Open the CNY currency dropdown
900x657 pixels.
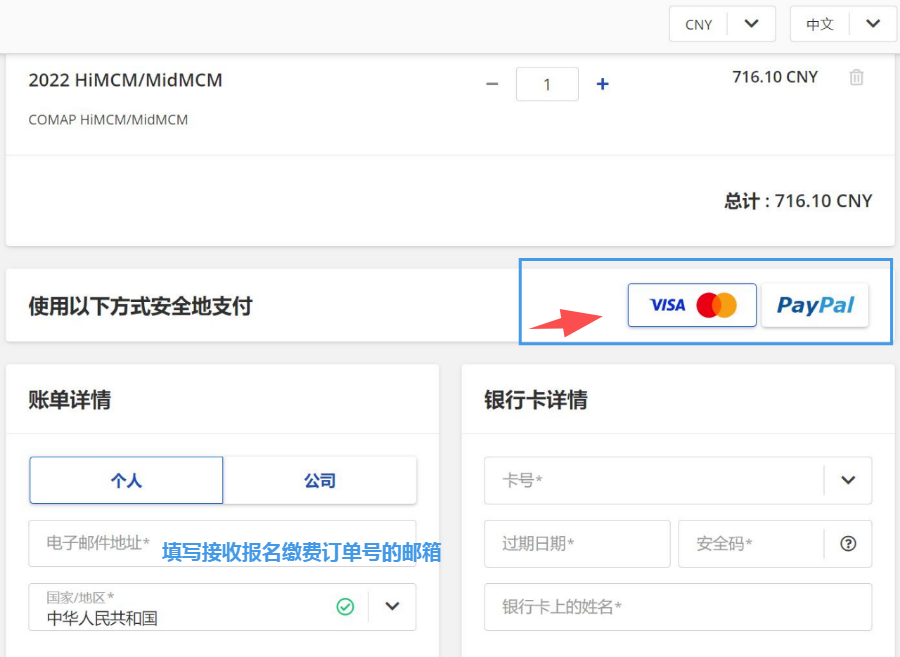click(x=722, y=24)
